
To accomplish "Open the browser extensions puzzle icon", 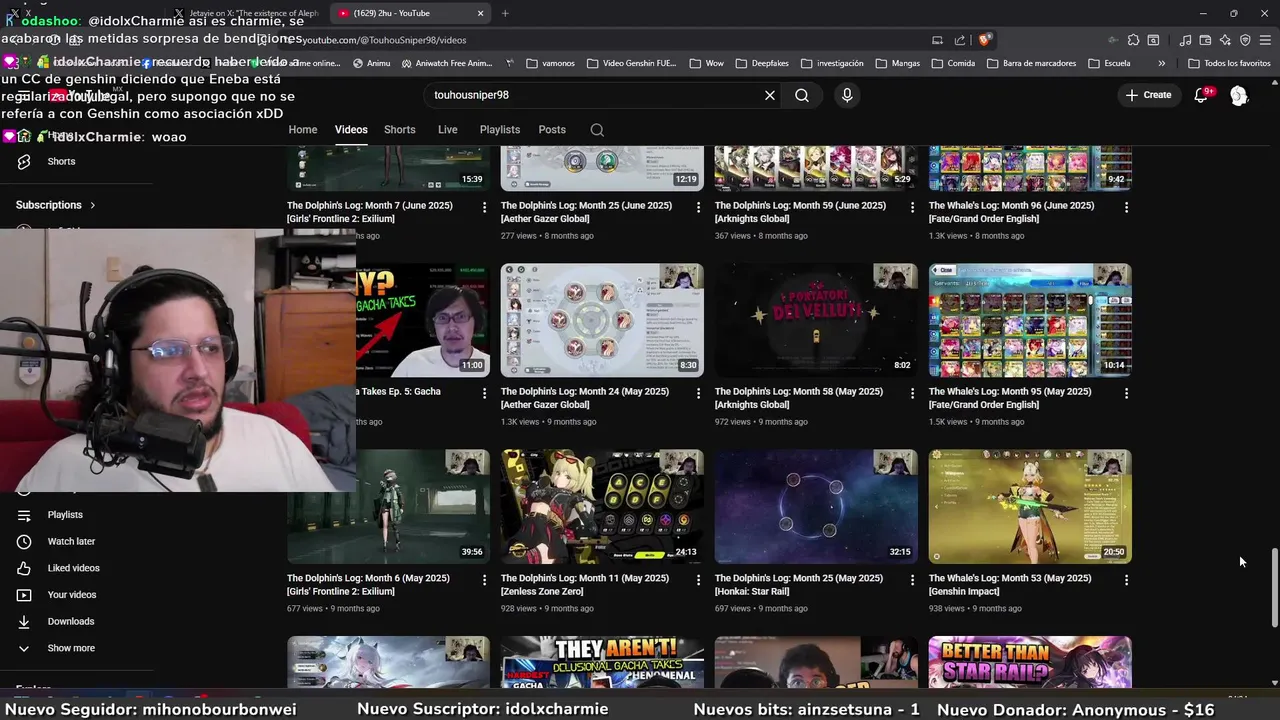I will click(1133, 40).
